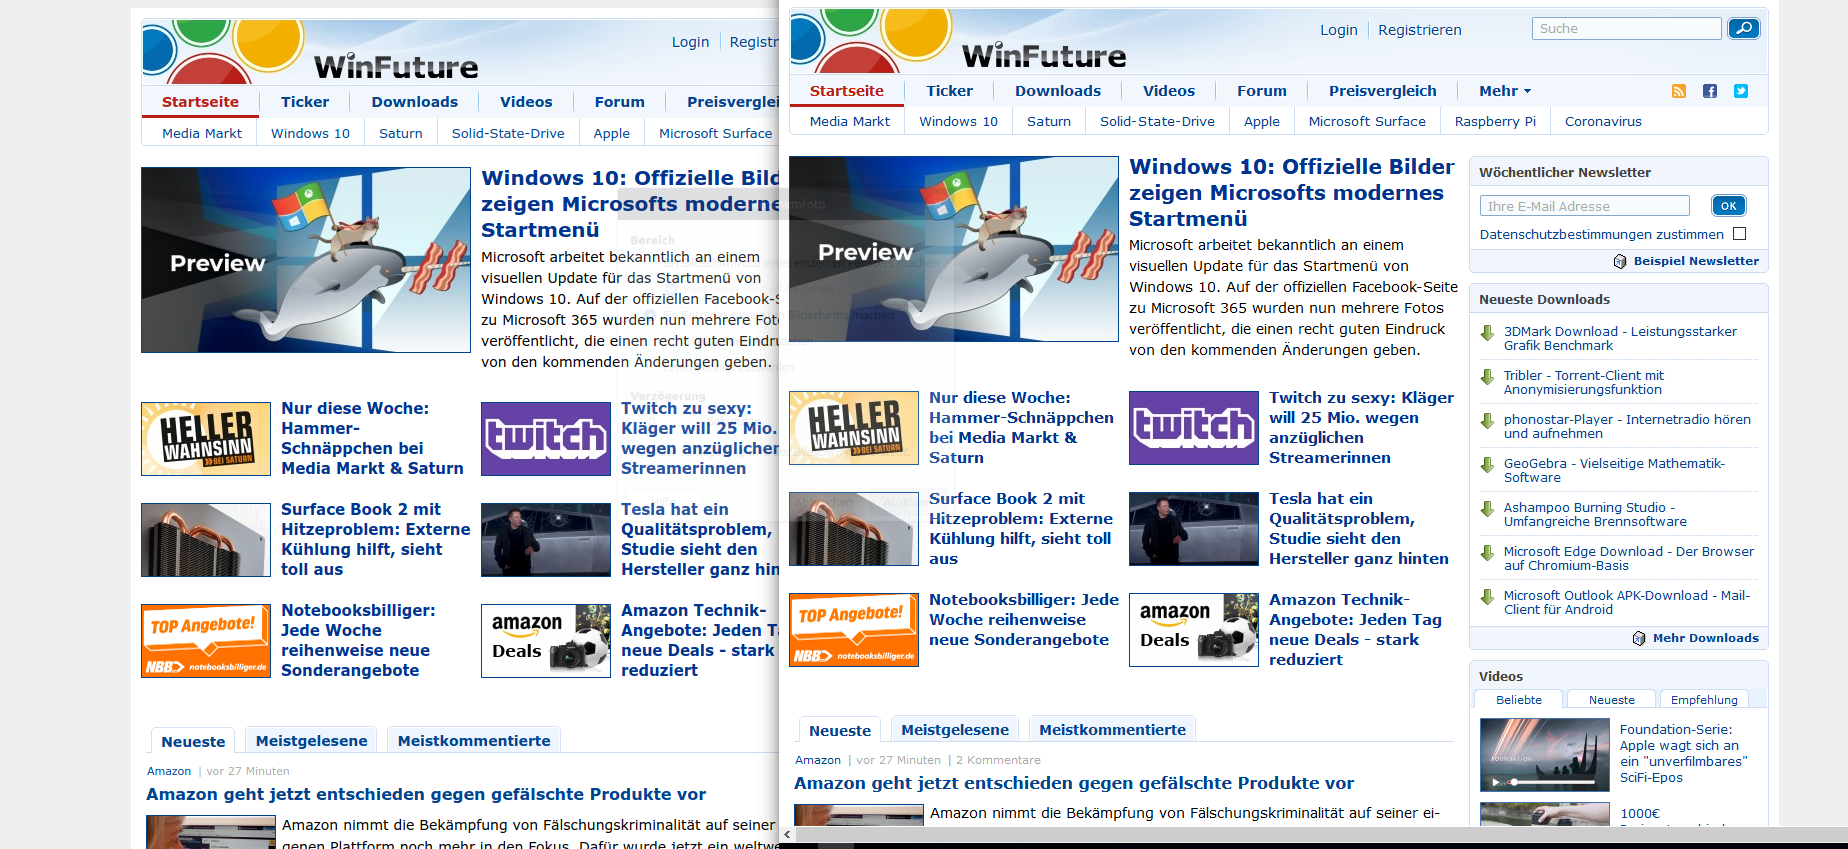Select Empfehlung videos tab
The height and width of the screenshot is (849, 1848).
(x=1704, y=700)
